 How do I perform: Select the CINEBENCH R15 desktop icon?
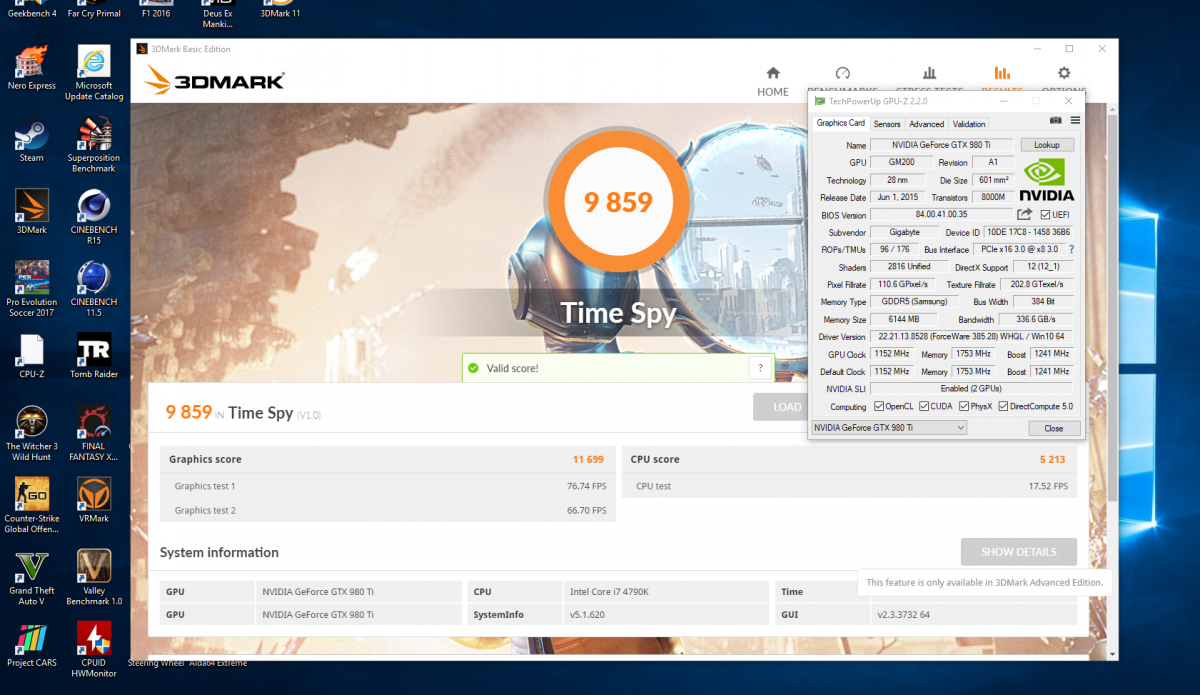94,217
